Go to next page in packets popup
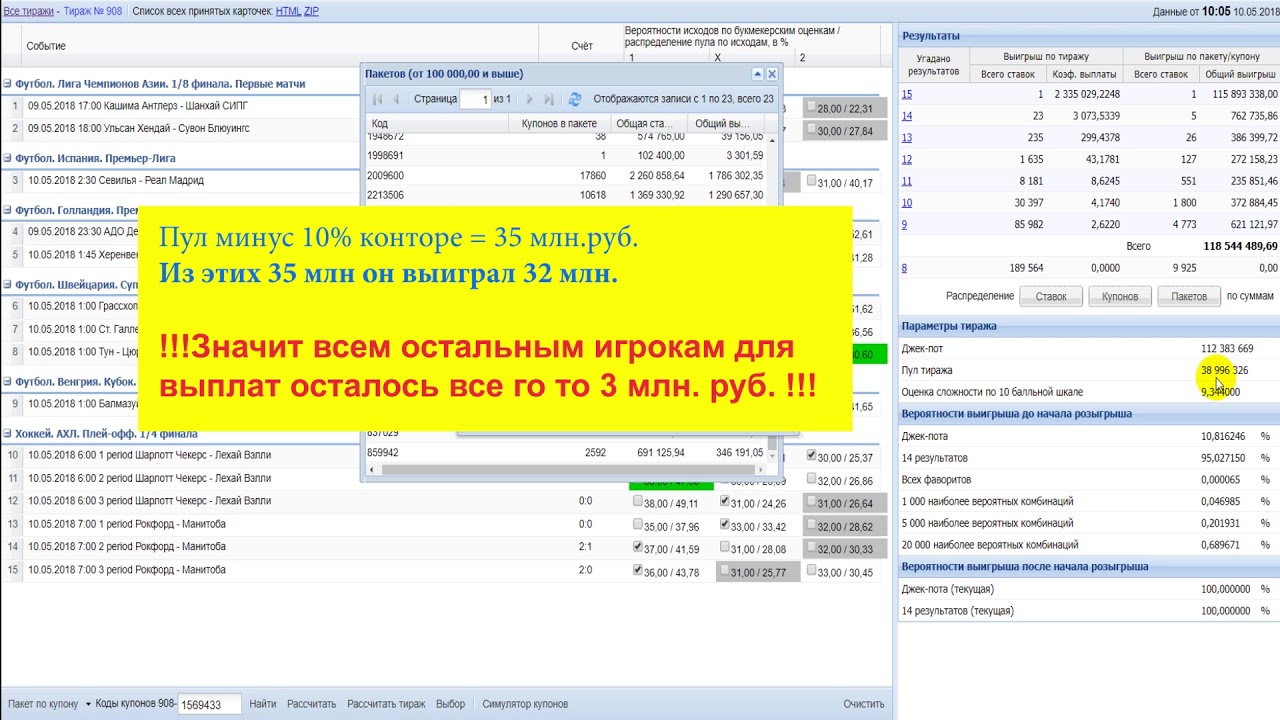 [x=530, y=99]
